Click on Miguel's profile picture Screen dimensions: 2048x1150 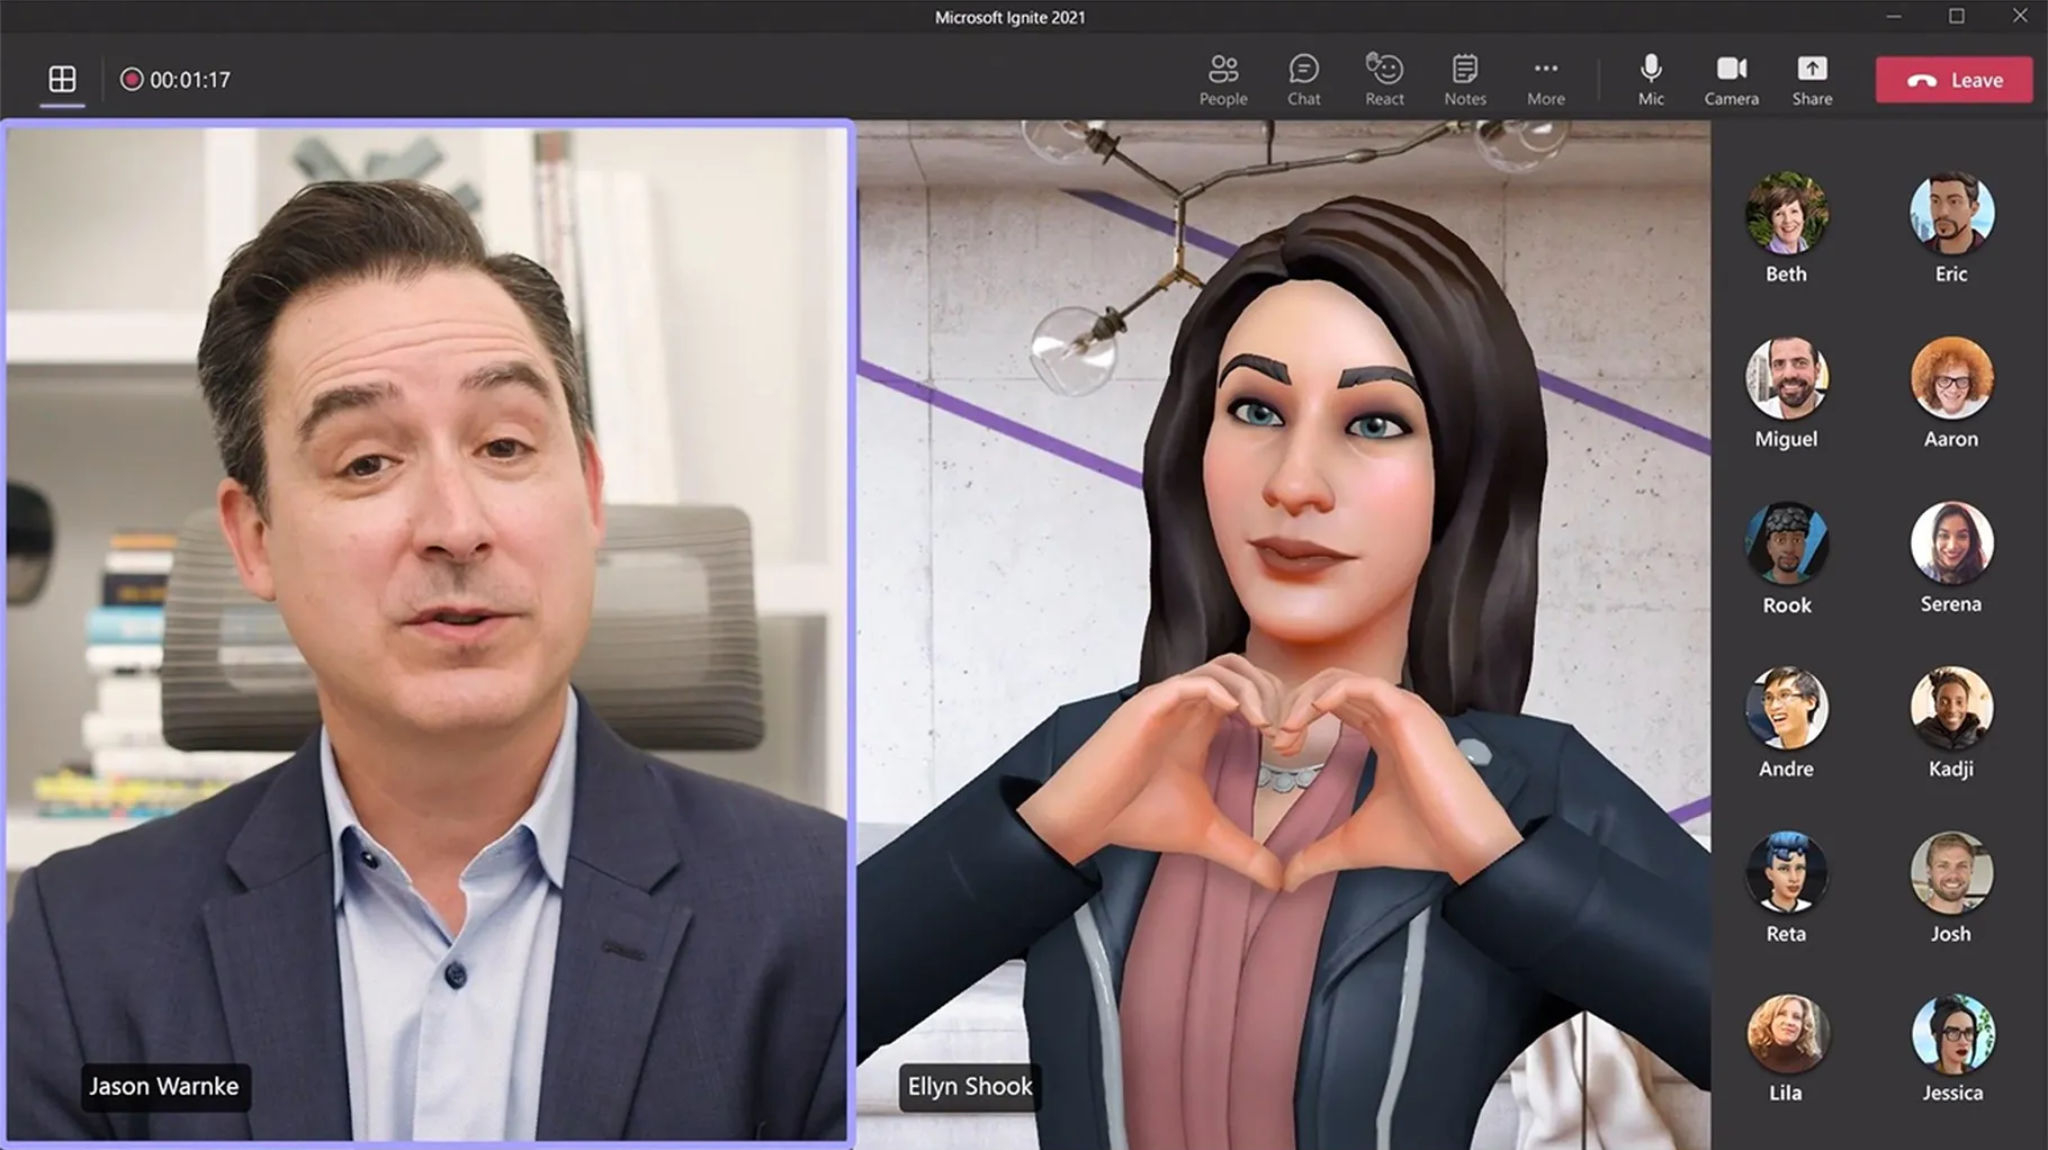pyautogui.click(x=1786, y=378)
